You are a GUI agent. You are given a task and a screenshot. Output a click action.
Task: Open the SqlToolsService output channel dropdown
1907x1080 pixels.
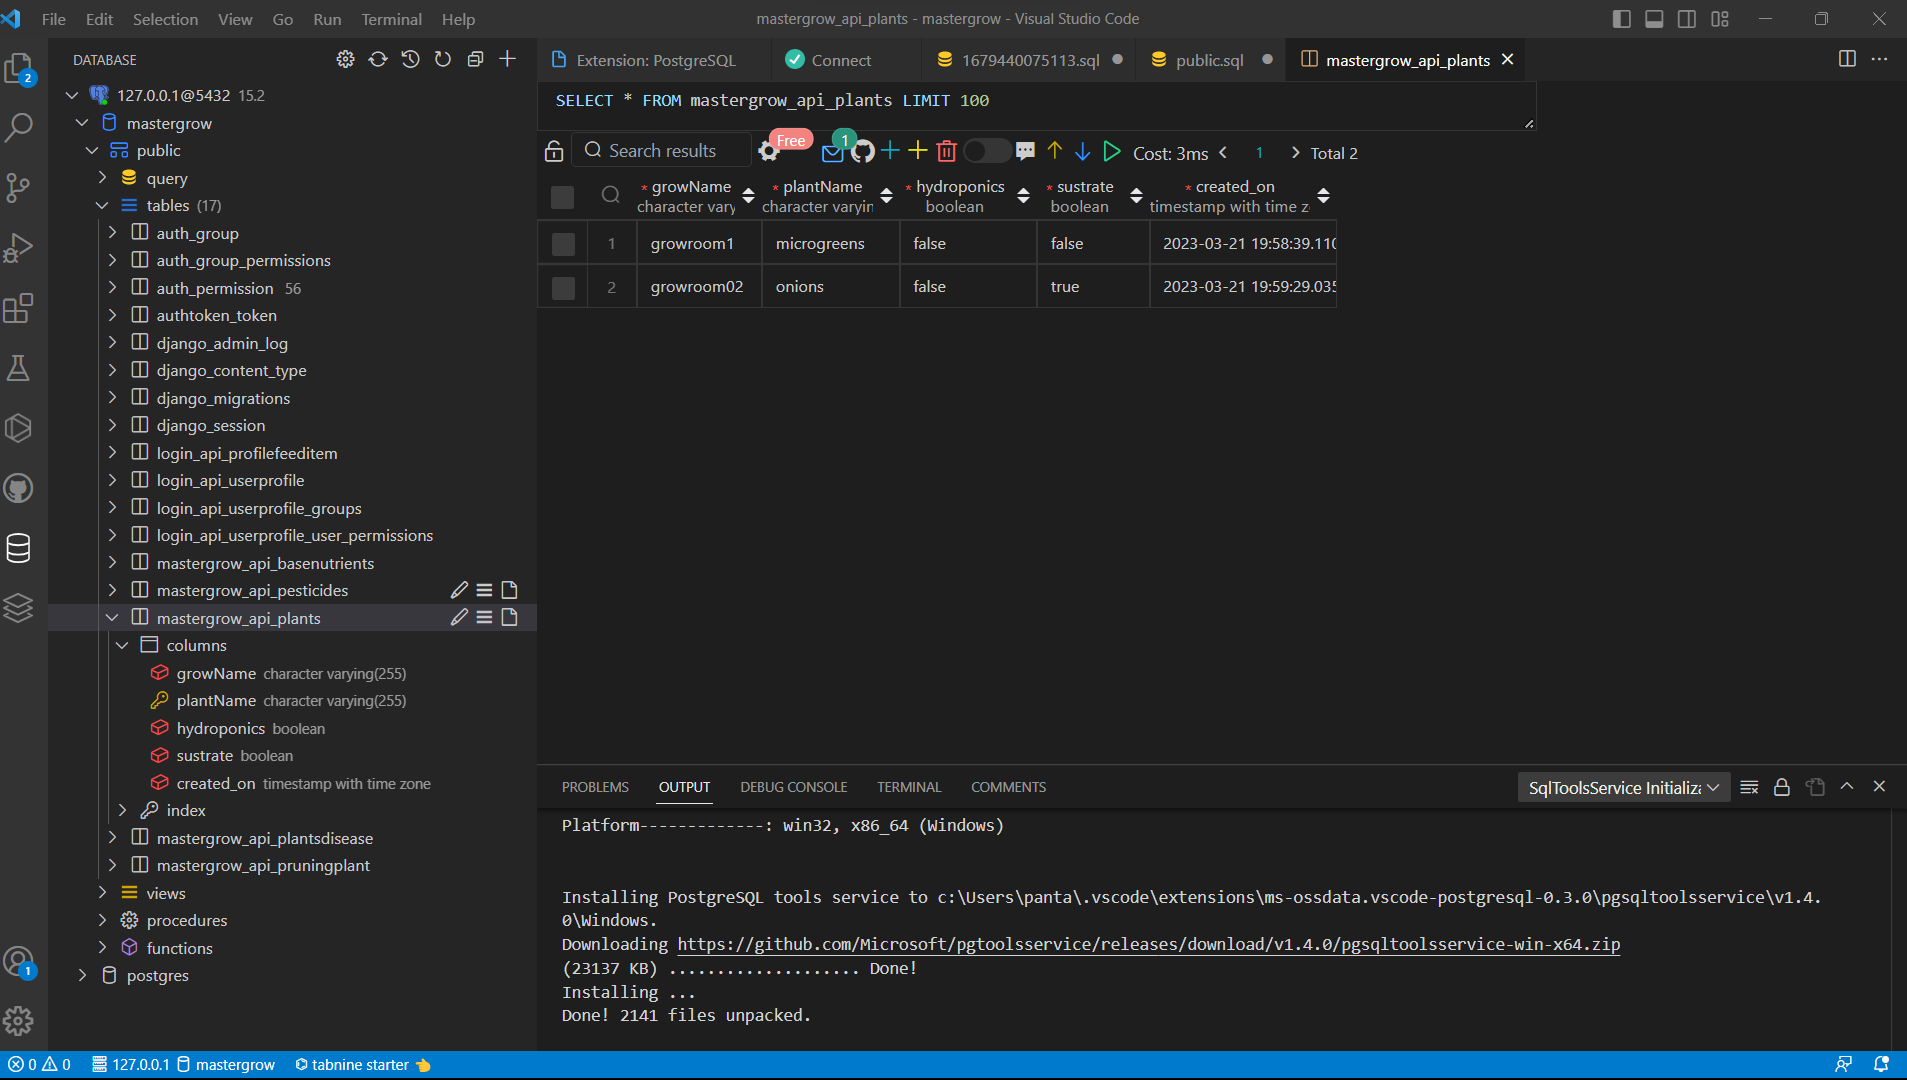(x=1623, y=788)
